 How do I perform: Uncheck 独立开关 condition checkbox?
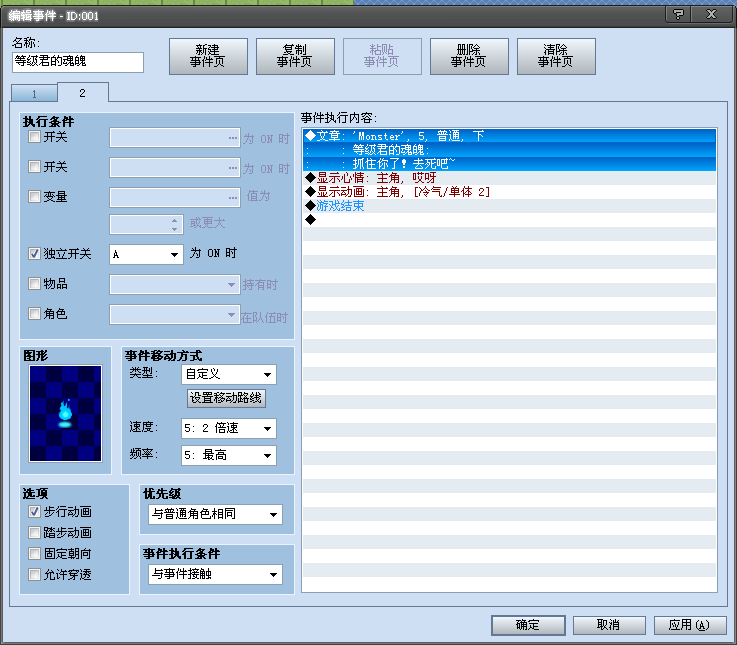[x=34, y=254]
